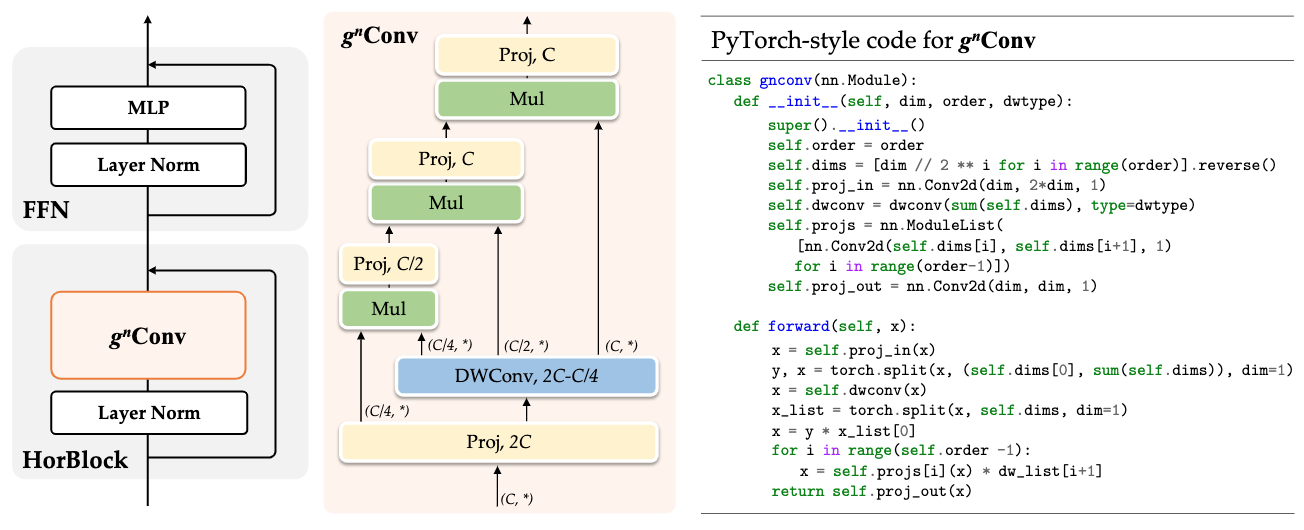Select the blue DWConv, 2C-C/4 block

pyautogui.click(x=526, y=375)
